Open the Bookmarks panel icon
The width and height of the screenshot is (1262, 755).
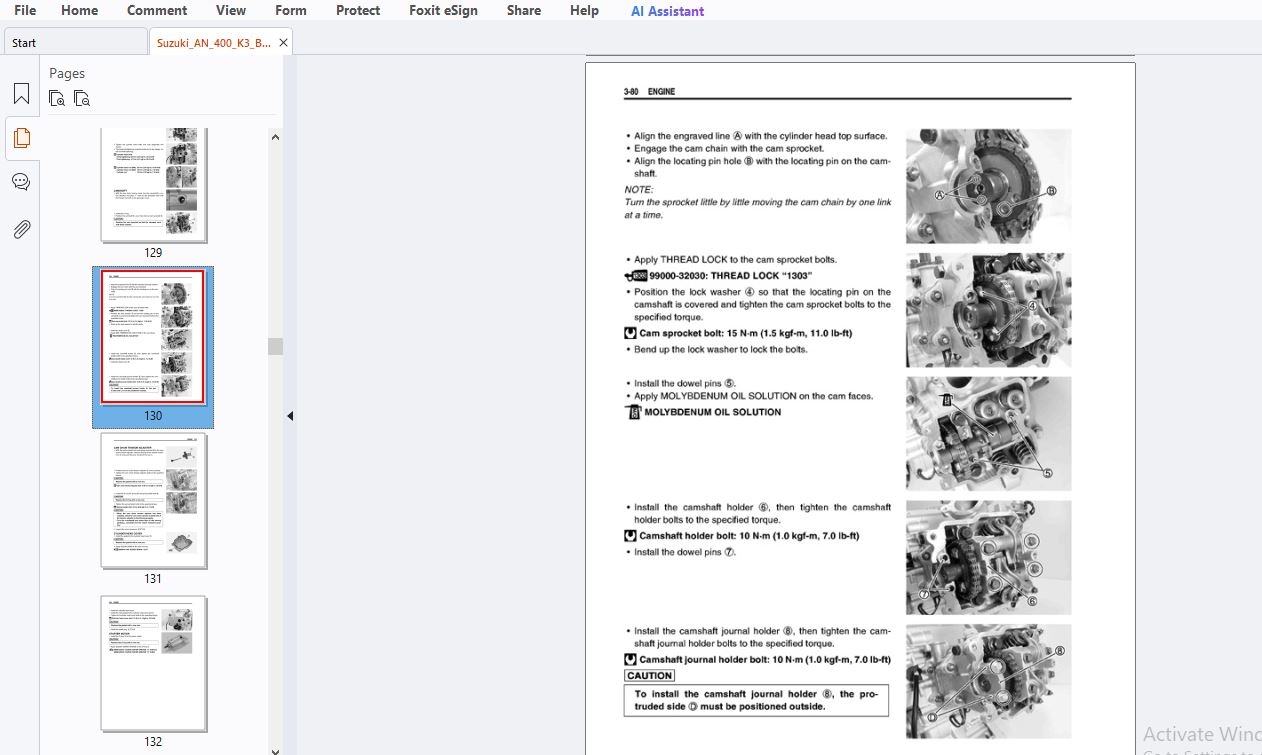coord(21,94)
